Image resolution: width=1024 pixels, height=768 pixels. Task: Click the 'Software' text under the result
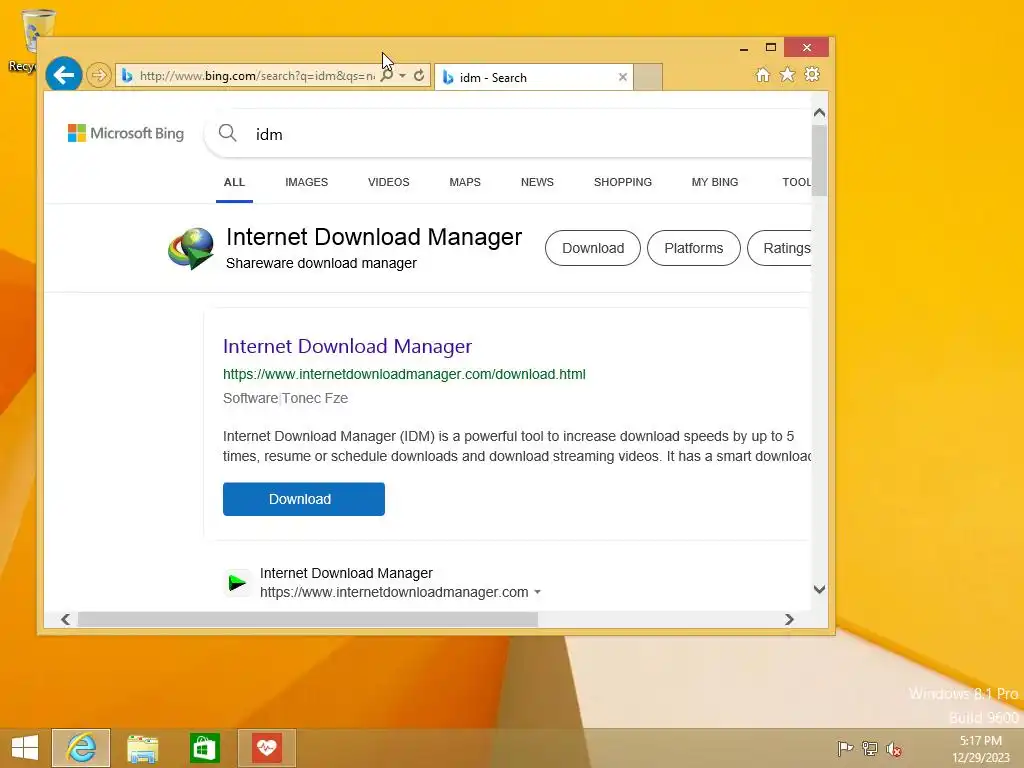click(x=250, y=398)
